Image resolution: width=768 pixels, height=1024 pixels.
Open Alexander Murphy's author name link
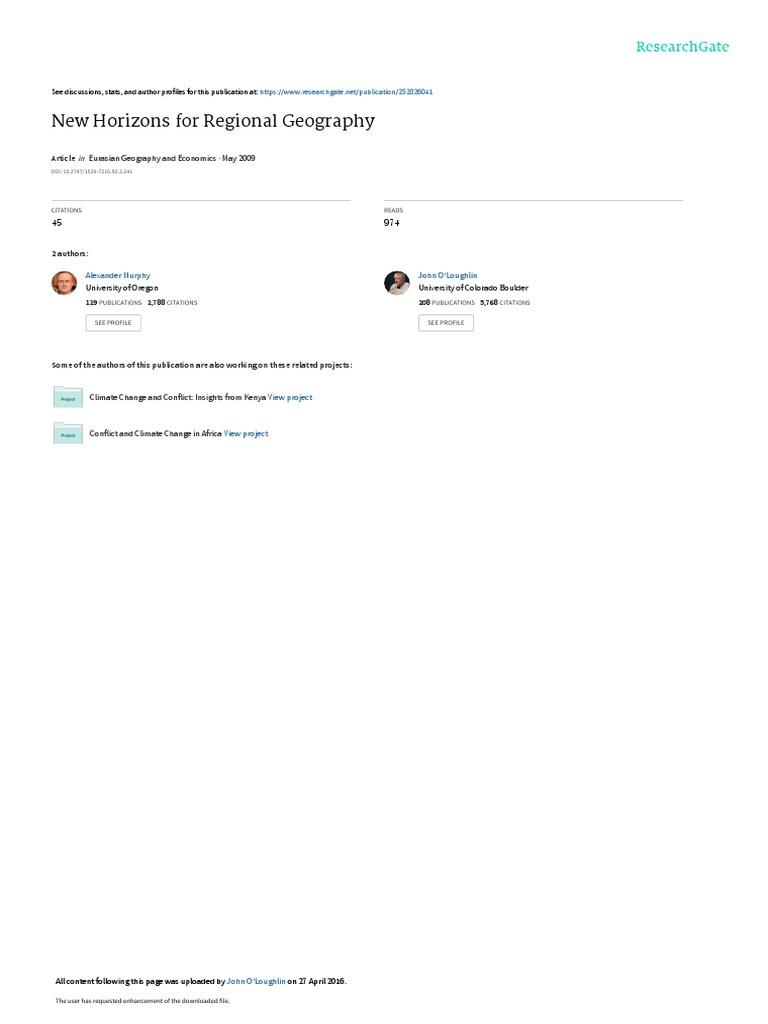pyautogui.click(x=118, y=276)
